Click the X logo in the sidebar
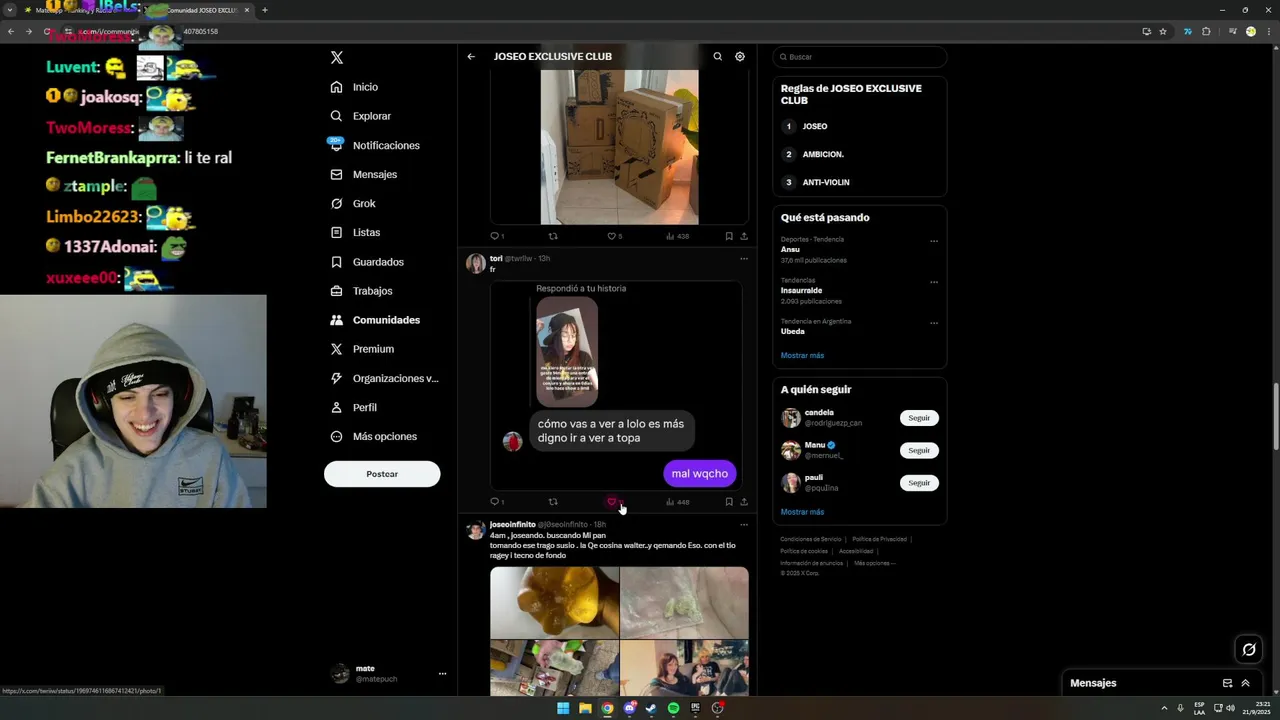Screen dimensions: 1280x720 (x=337, y=58)
